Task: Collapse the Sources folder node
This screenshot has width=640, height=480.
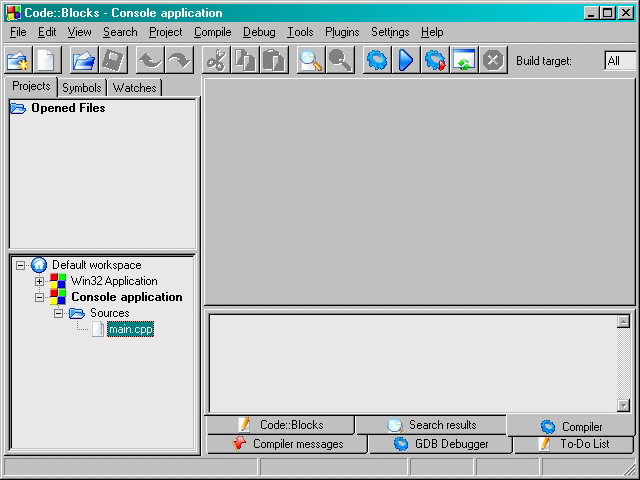Action: [58, 313]
